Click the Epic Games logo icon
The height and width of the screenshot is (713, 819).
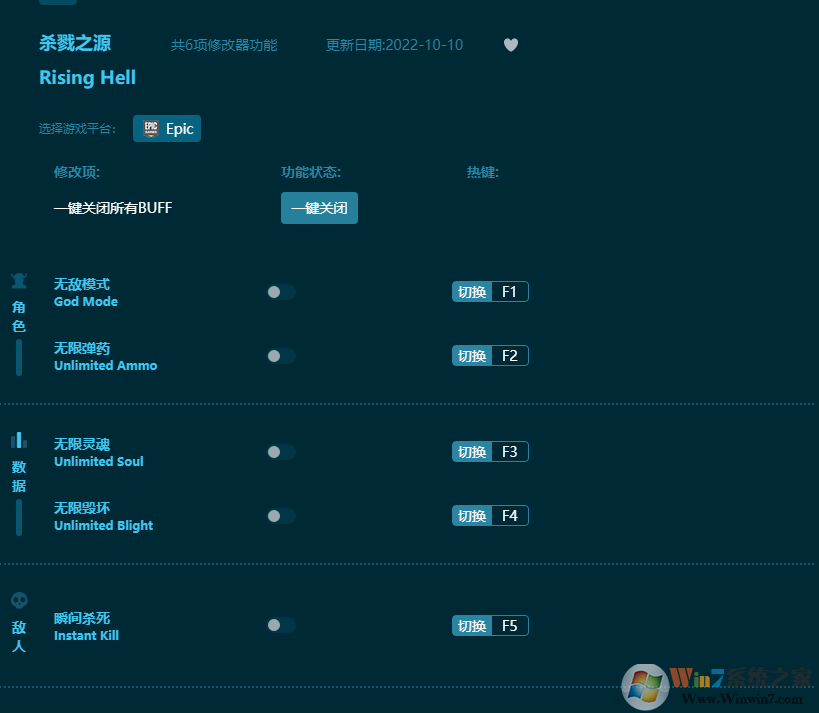click(x=151, y=128)
